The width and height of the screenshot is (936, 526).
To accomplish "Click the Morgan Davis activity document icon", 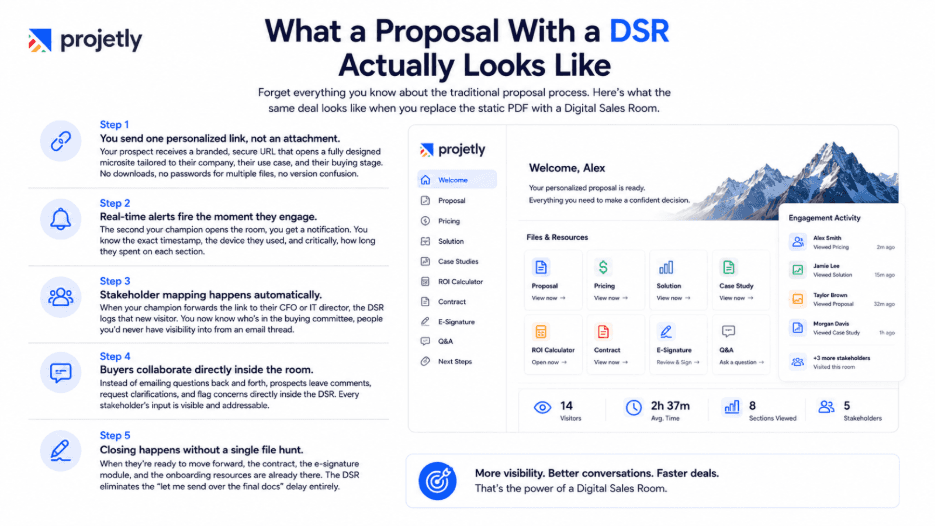I will 798,327.
